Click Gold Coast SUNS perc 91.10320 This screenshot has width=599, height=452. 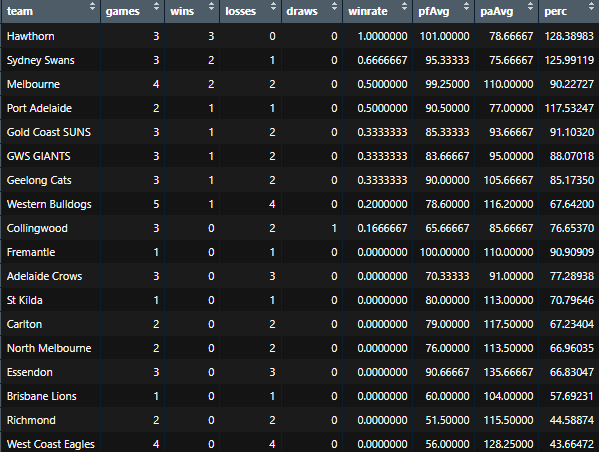(x=571, y=132)
